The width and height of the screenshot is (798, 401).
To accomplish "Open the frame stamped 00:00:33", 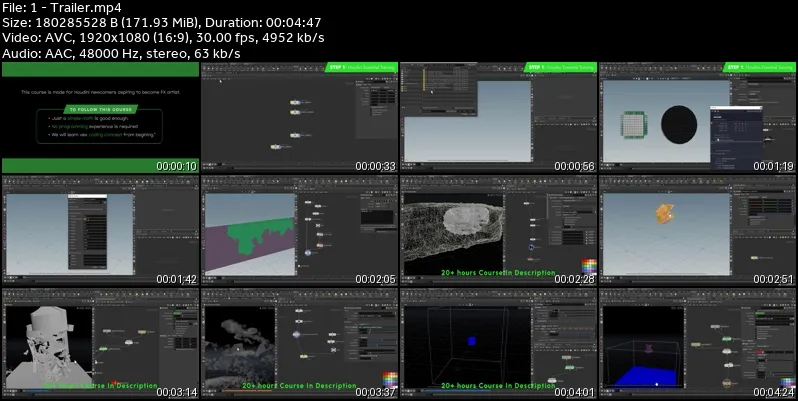I will pyautogui.click(x=299, y=118).
